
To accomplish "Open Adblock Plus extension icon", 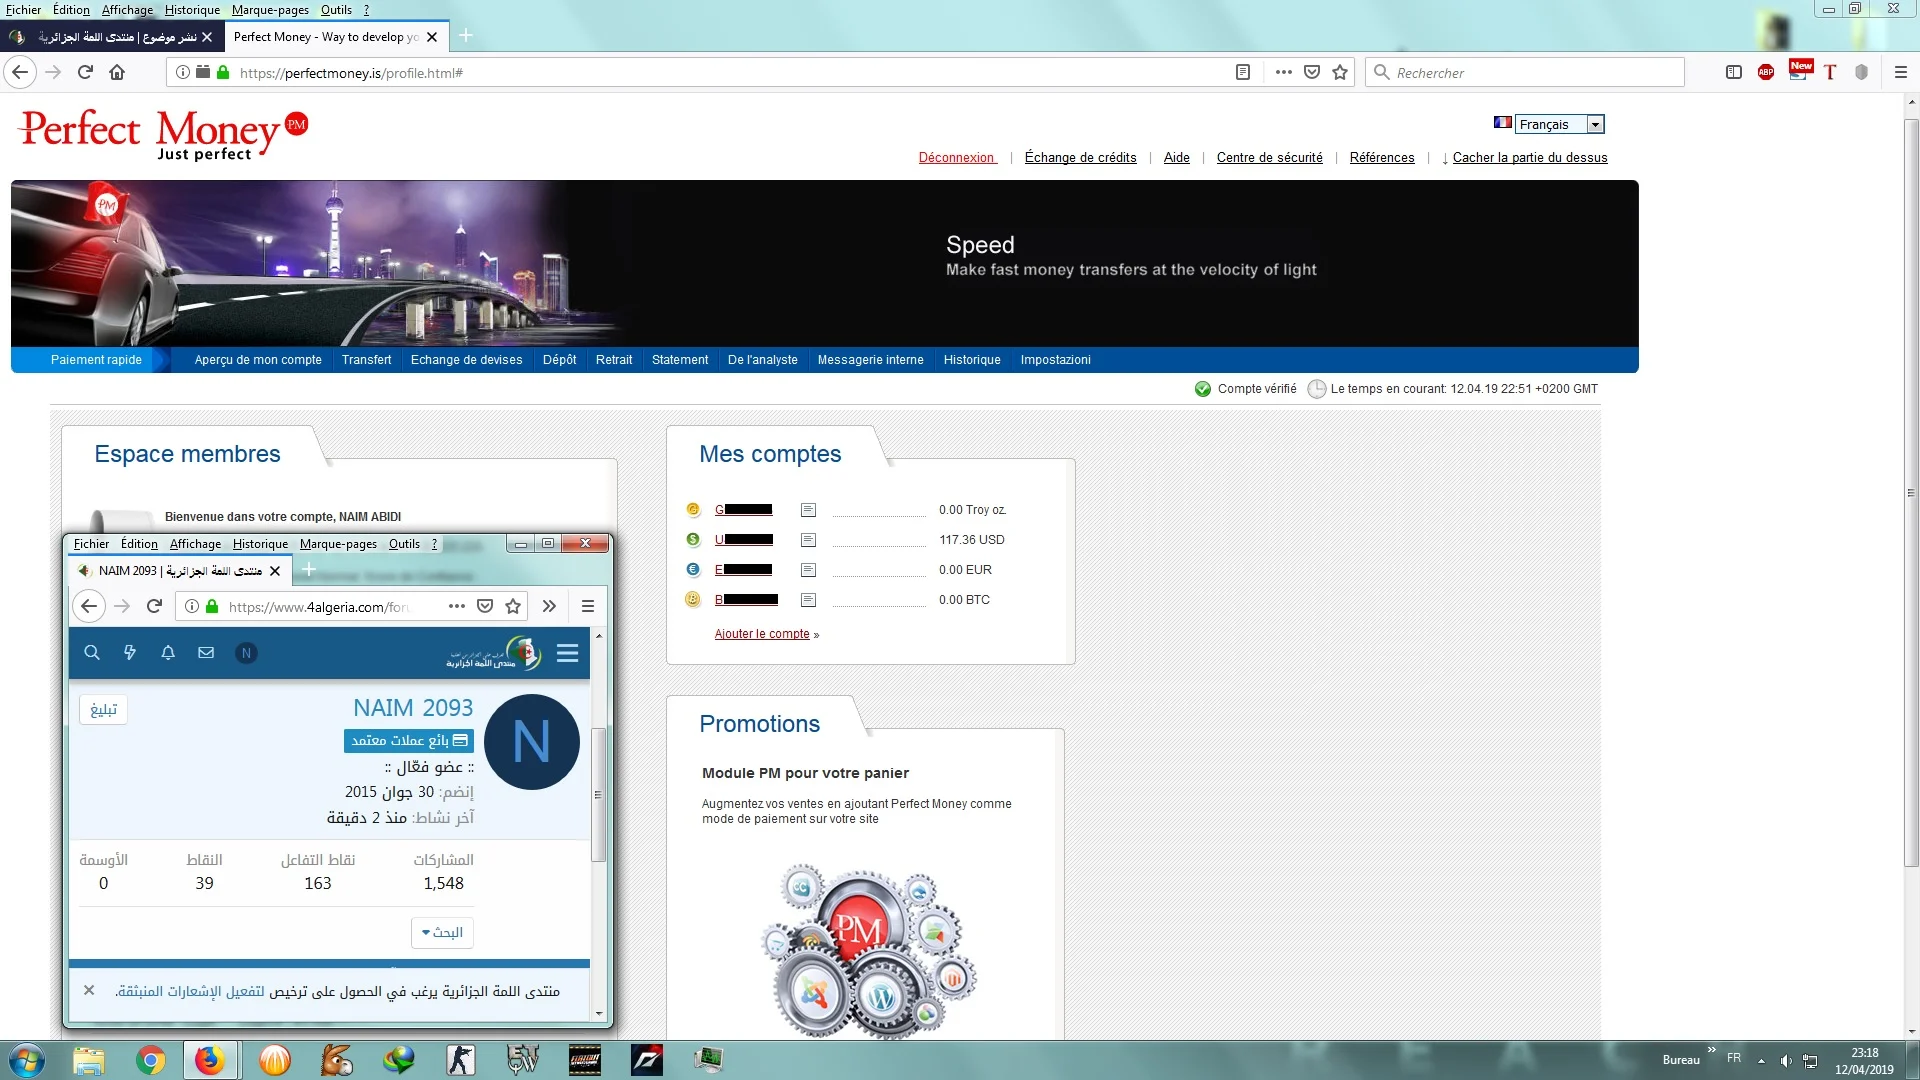I will click(x=1766, y=72).
